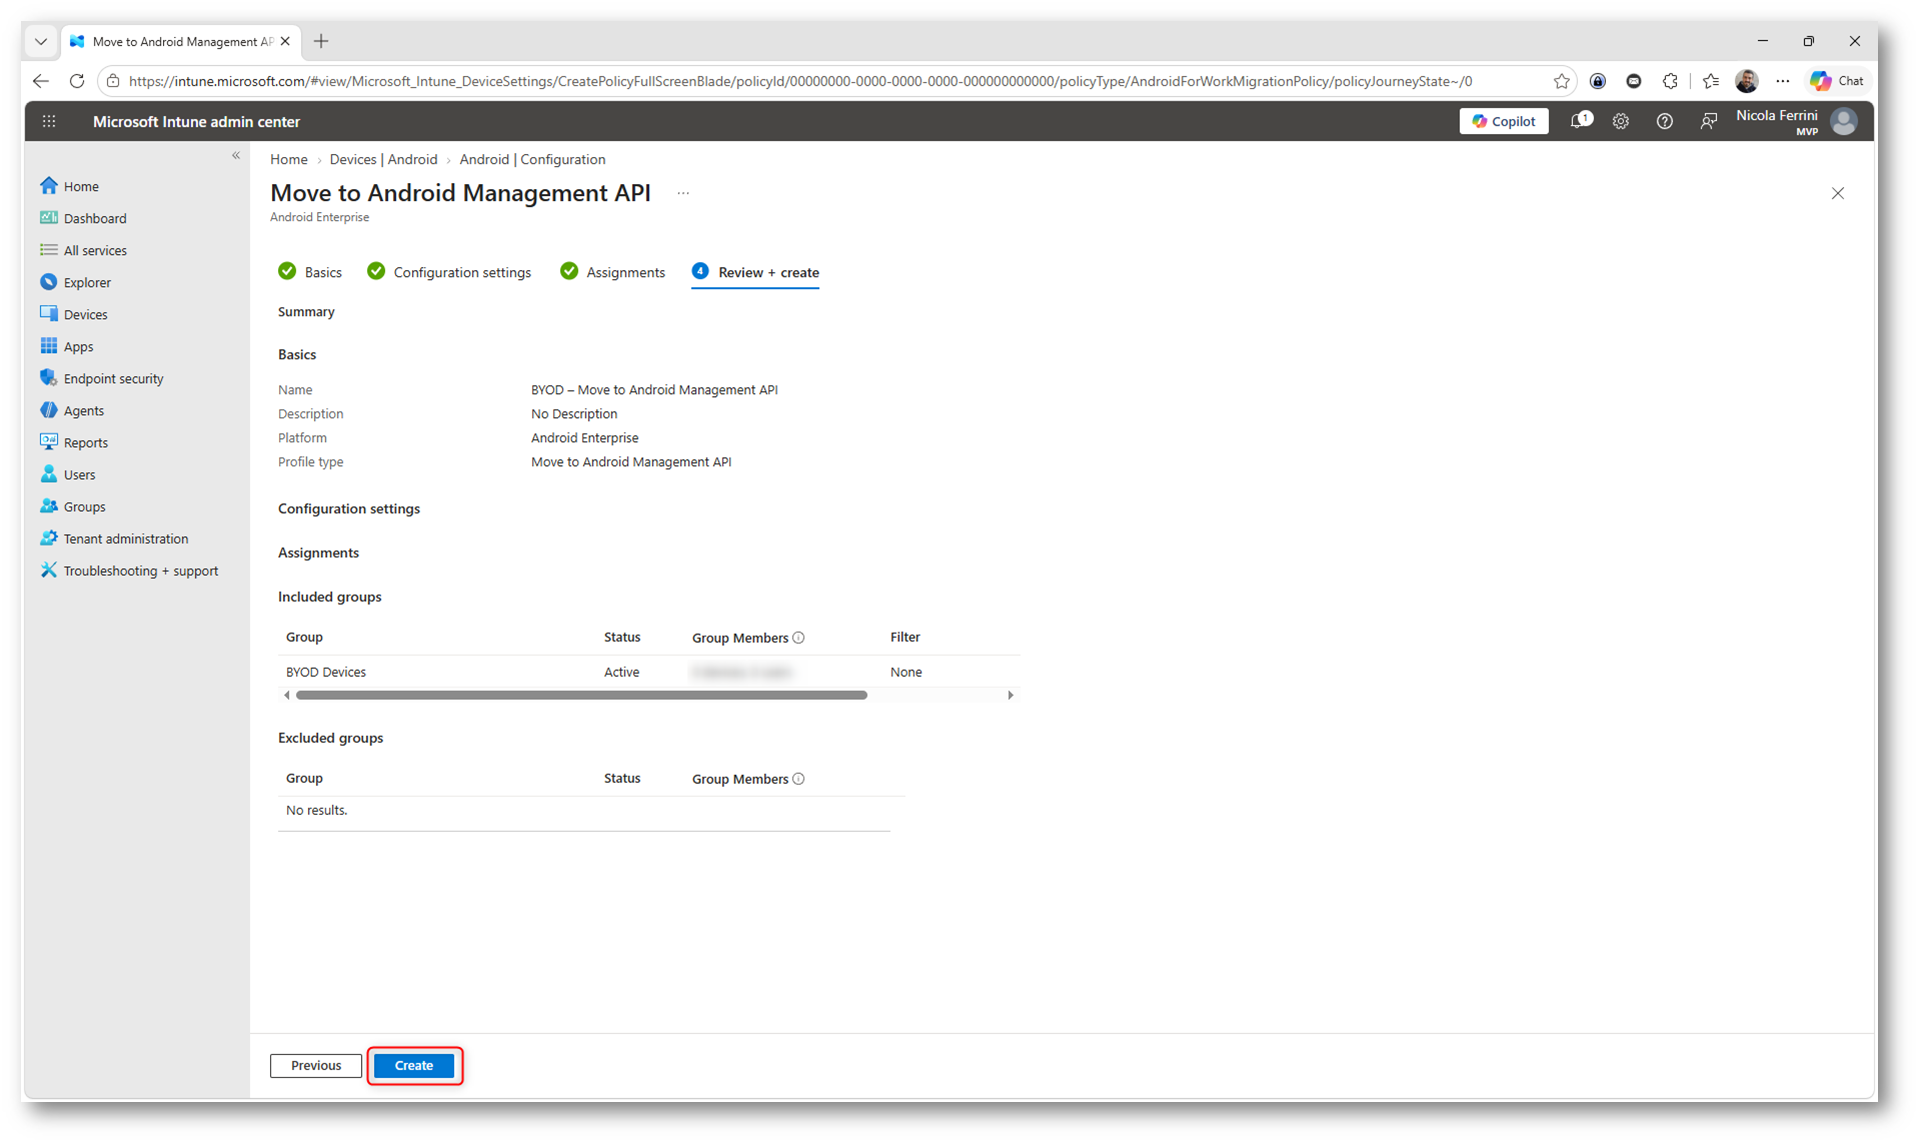Click the browser profile picture icon
This screenshot has width=1920, height=1144.
point(1747,81)
